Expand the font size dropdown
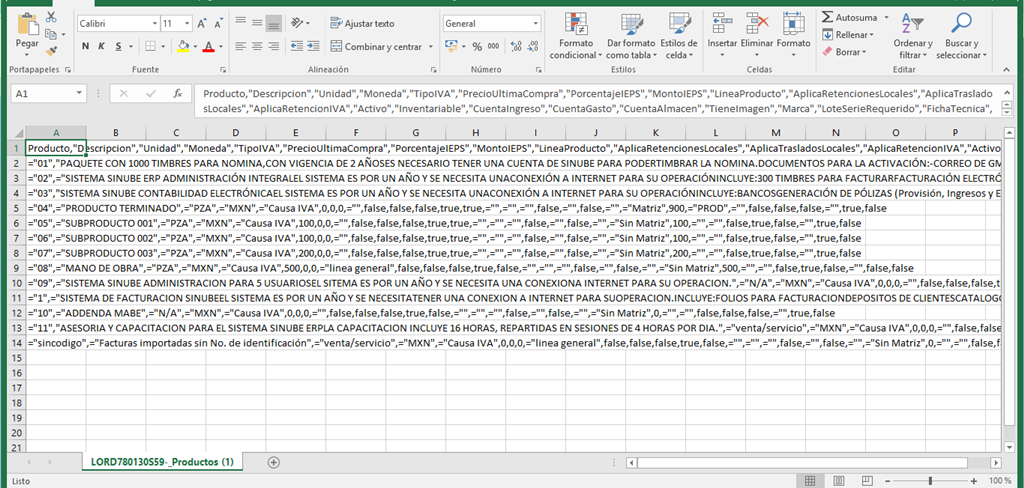 pos(189,23)
